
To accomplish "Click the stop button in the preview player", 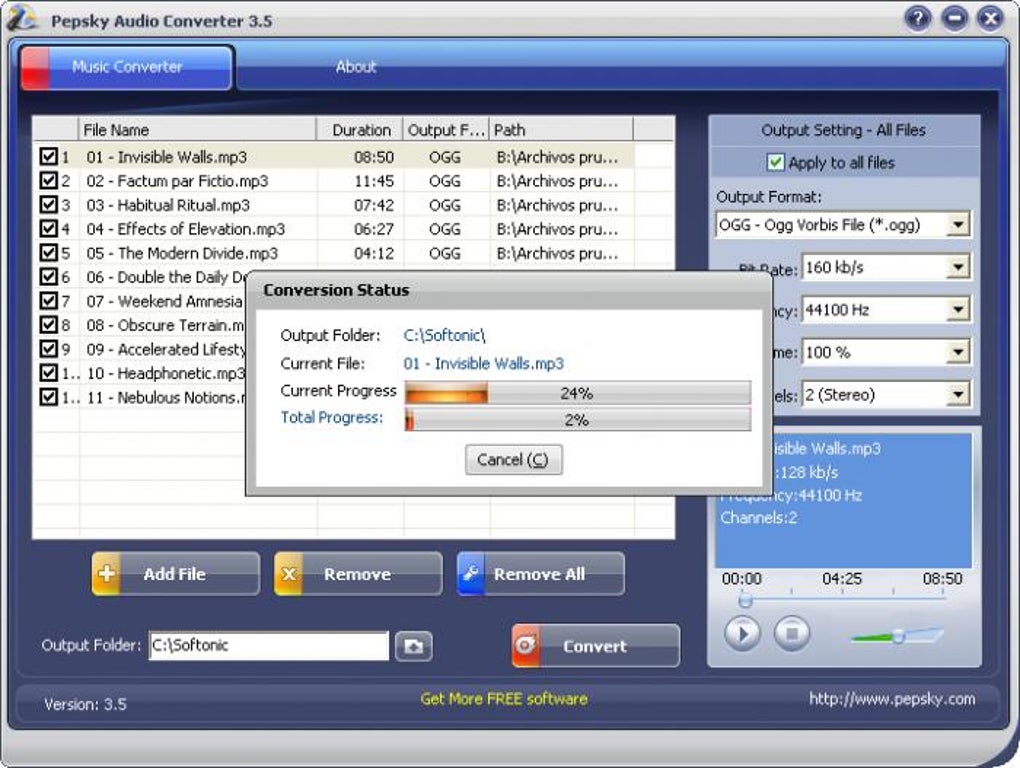I will coord(792,632).
